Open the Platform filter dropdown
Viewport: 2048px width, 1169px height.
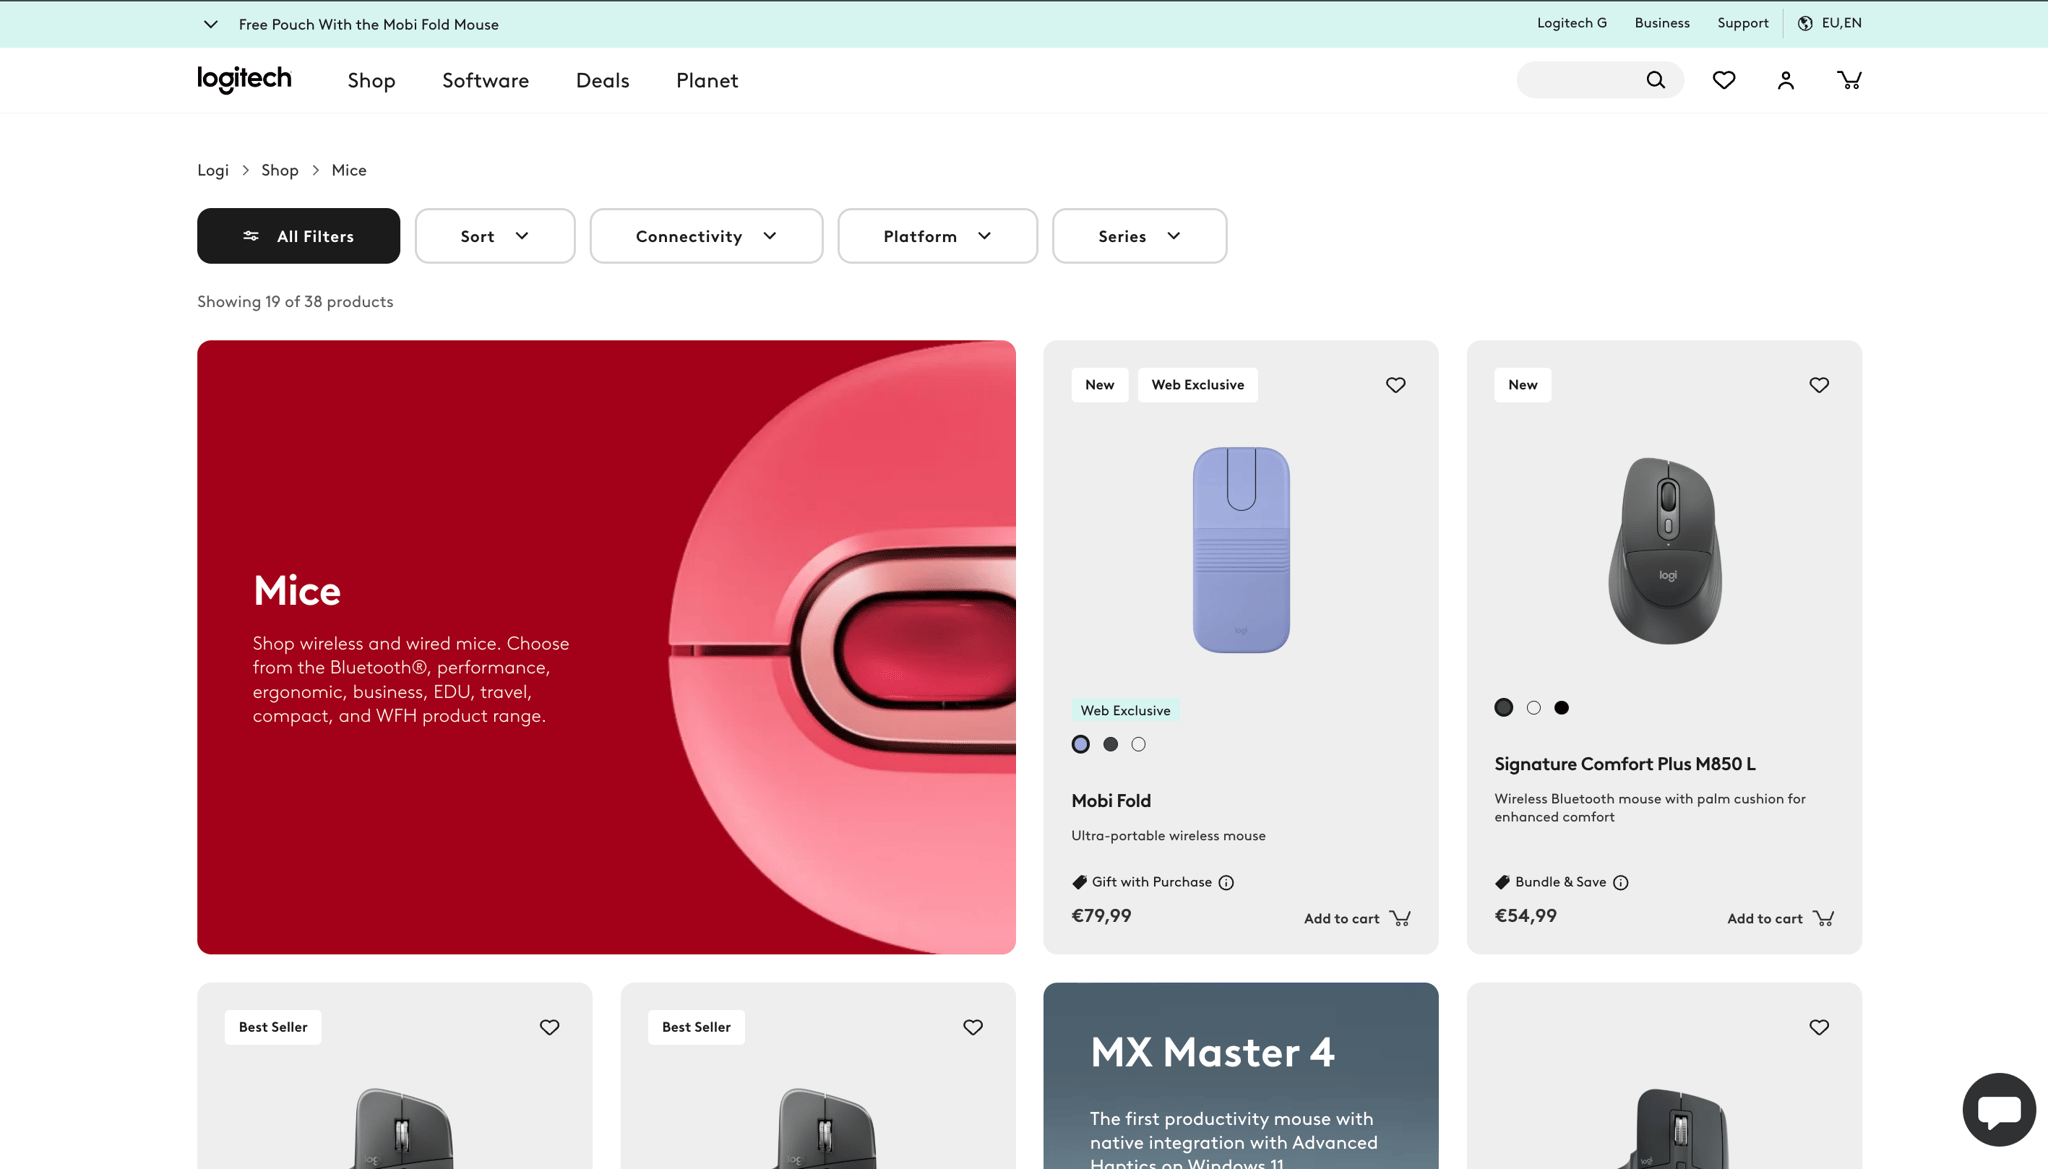point(937,236)
